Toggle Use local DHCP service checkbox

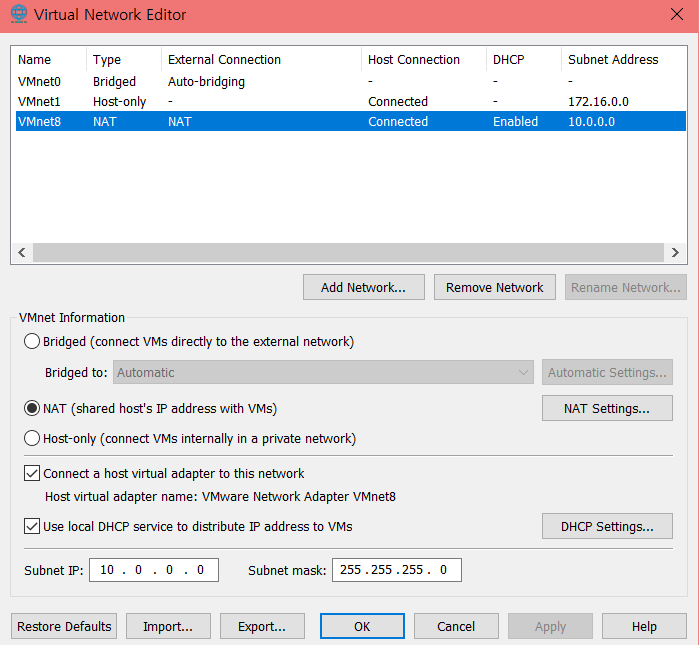[32, 526]
